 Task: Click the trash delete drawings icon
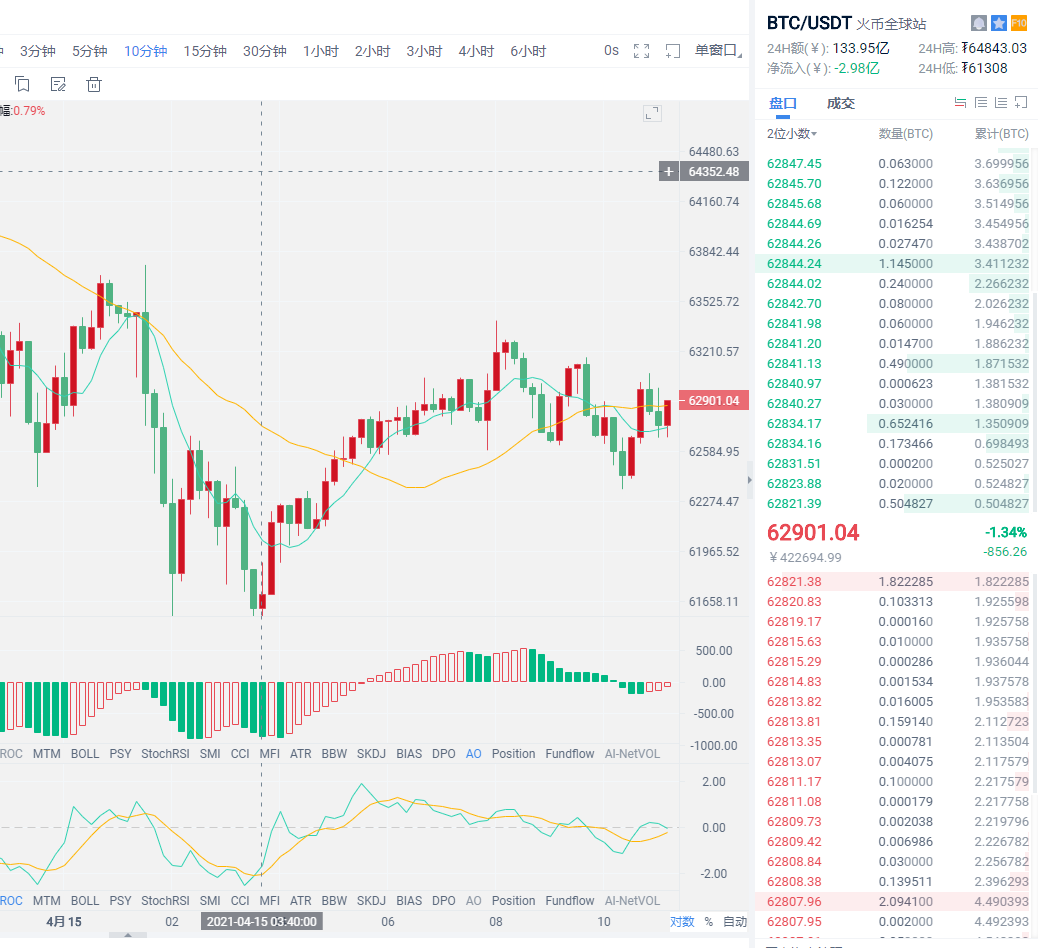tap(94, 84)
